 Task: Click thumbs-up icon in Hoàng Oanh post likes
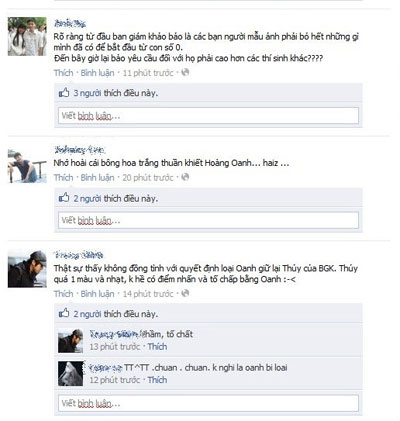tap(64, 198)
